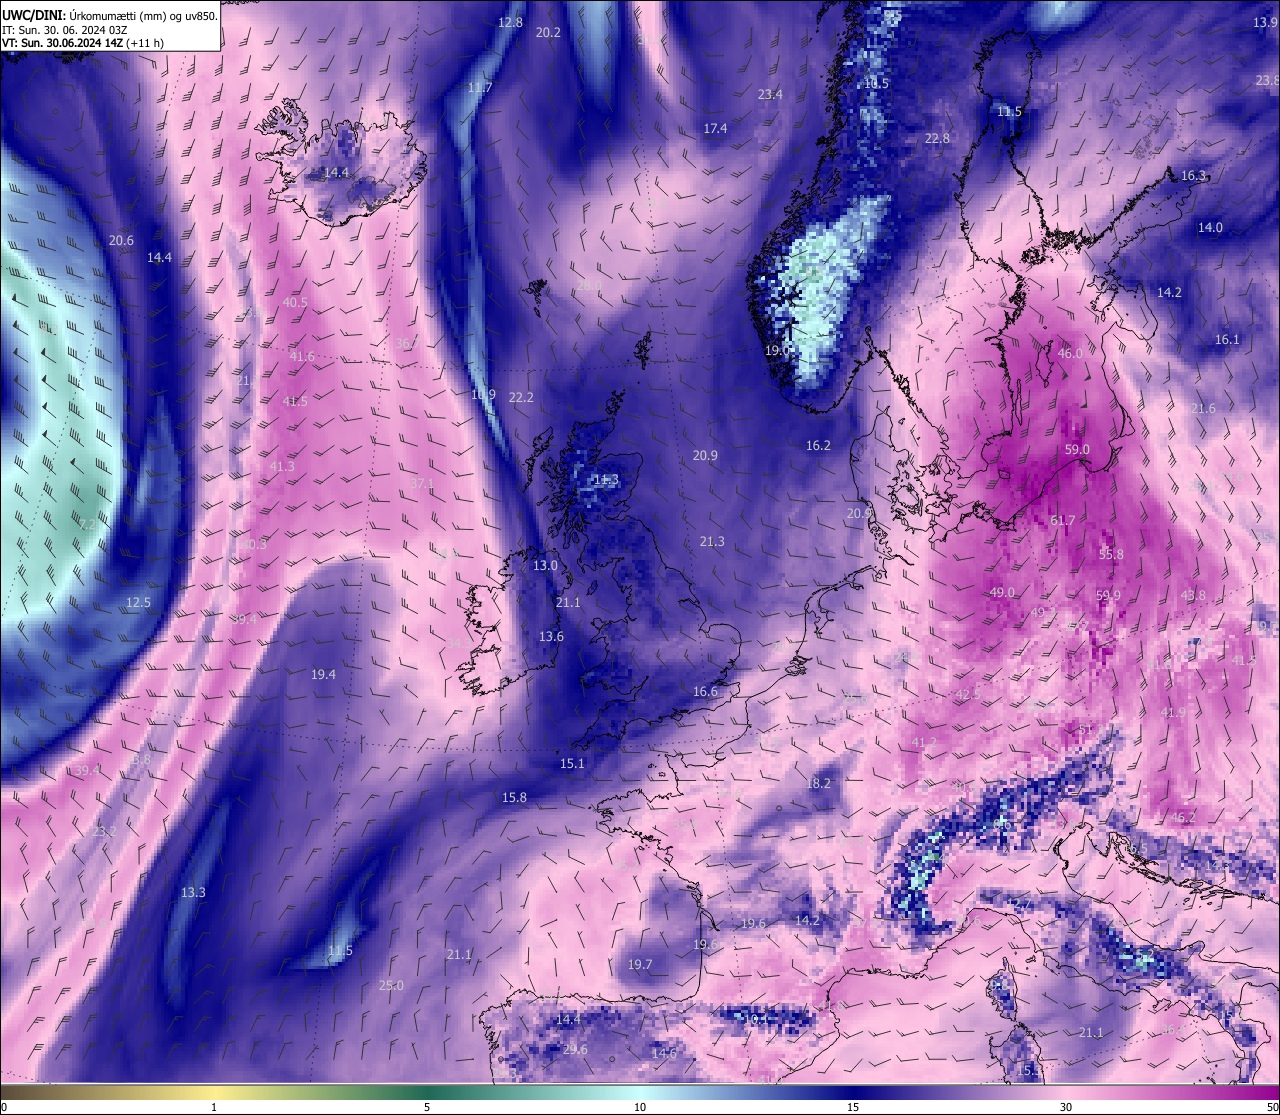This screenshot has height=1115, width=1280.
Task: Click the 10.5 value over Norway
Action: point(876,83)
